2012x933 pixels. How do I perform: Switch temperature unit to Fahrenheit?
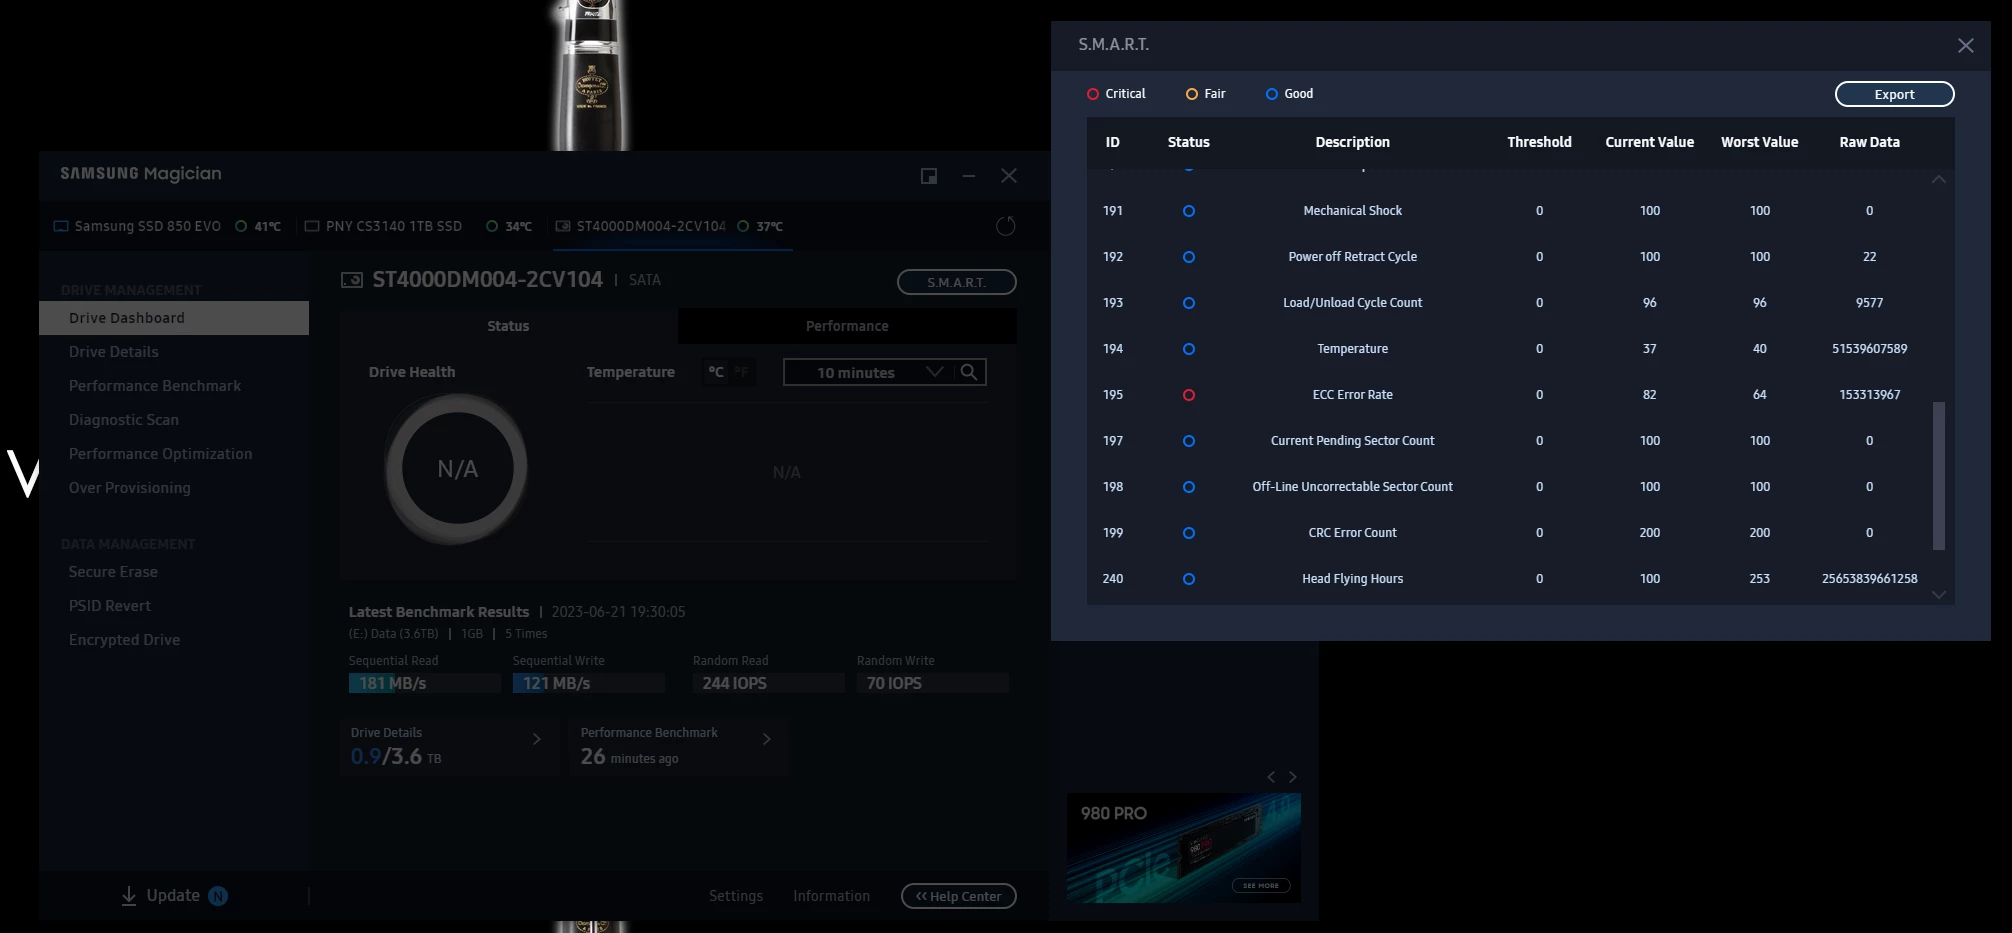[x=741, y=372]
